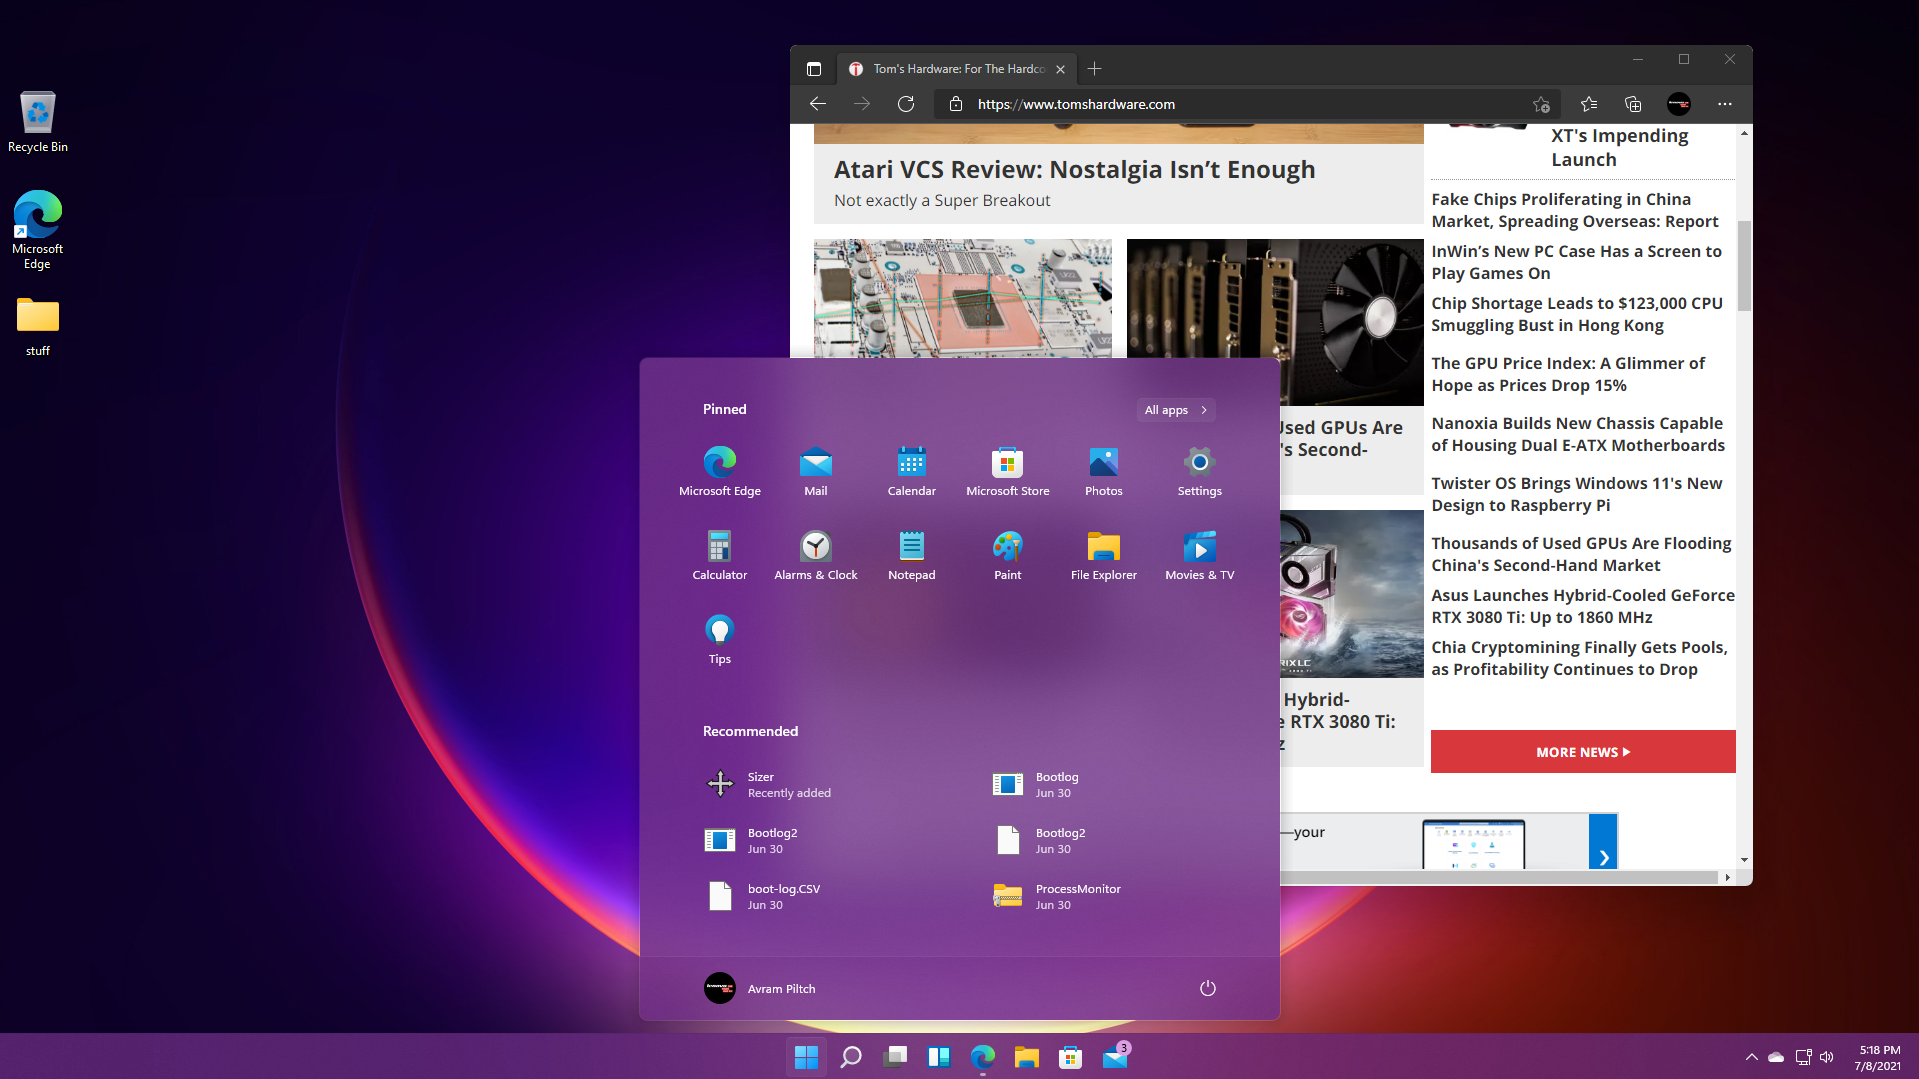The height and width of the screenshot is (1079, 1919).
Task: Open Alarms & Clock
Action: pos(815,555)
